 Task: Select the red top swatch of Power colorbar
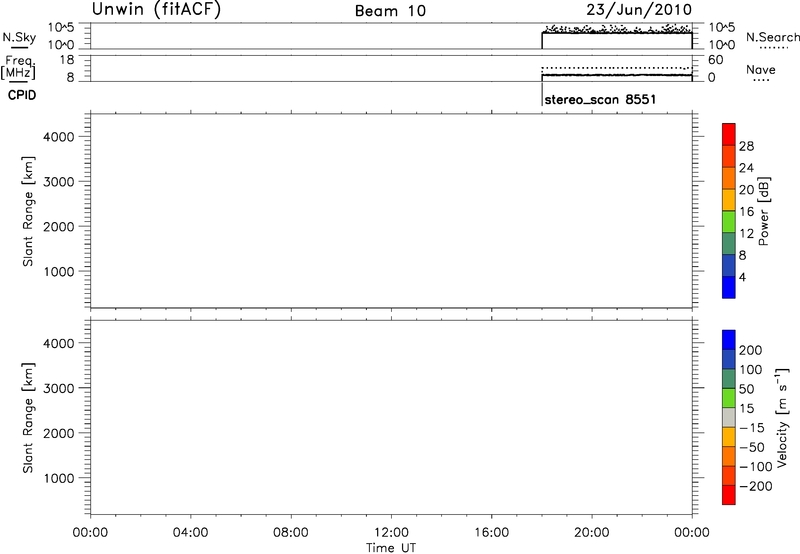[729, 134]
